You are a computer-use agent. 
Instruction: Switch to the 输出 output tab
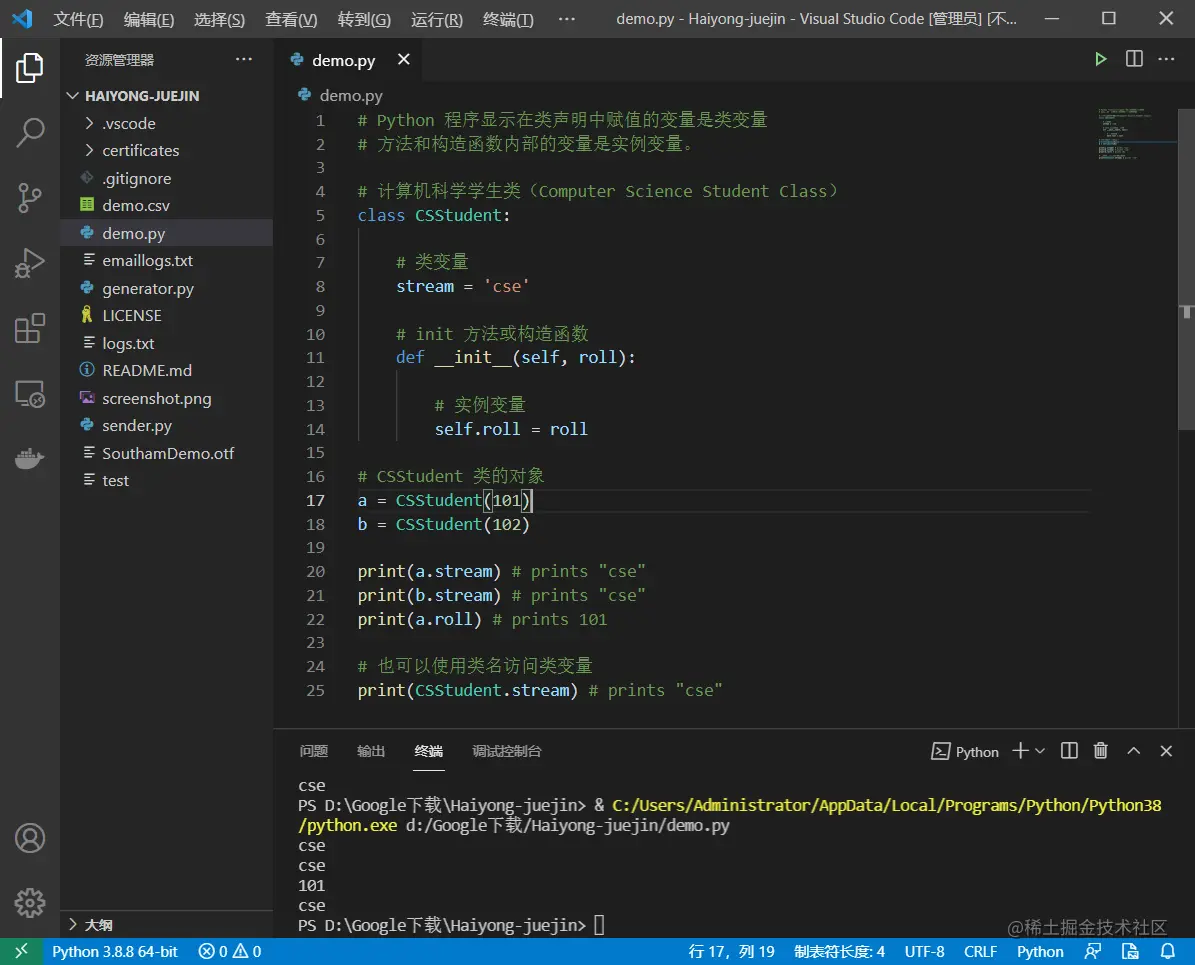coord(371,751)
